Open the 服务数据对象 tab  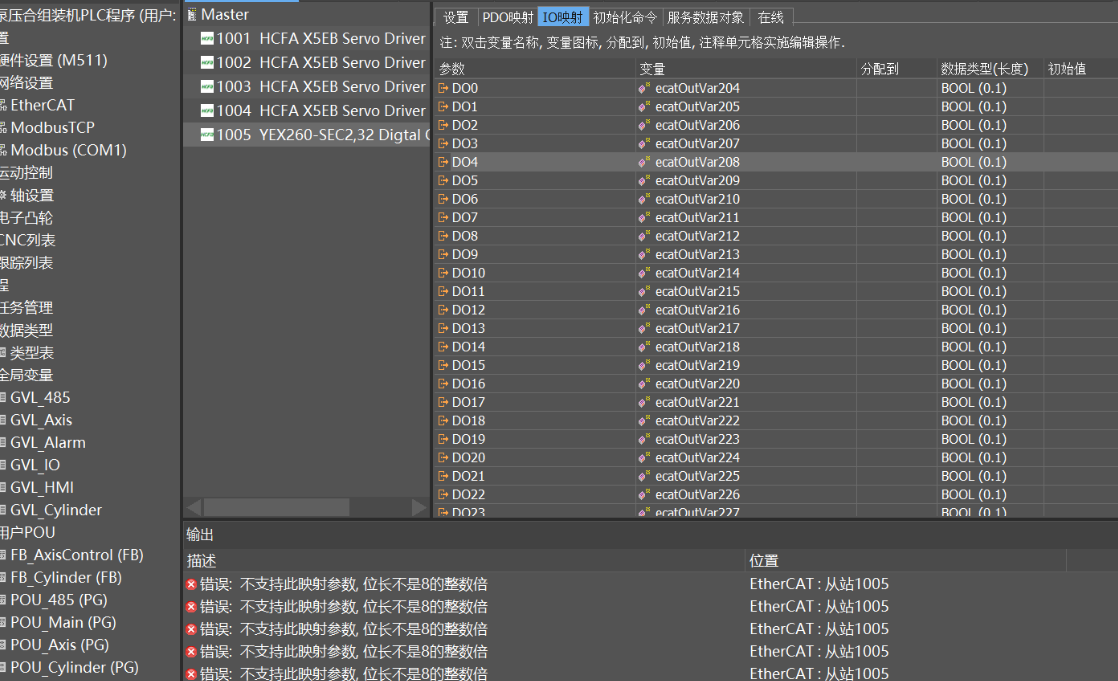pyautogui.click(x=705, y=17)
